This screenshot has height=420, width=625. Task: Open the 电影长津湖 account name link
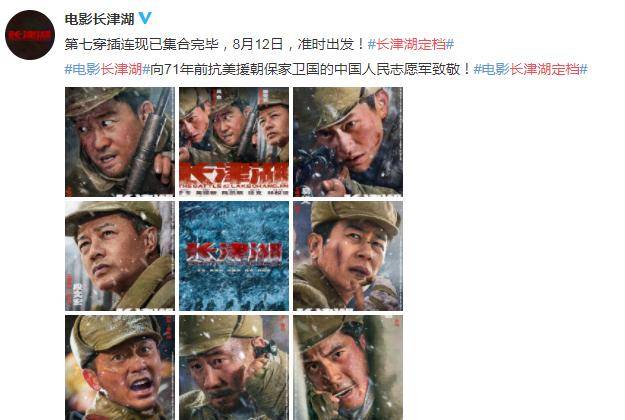[99, 19]
